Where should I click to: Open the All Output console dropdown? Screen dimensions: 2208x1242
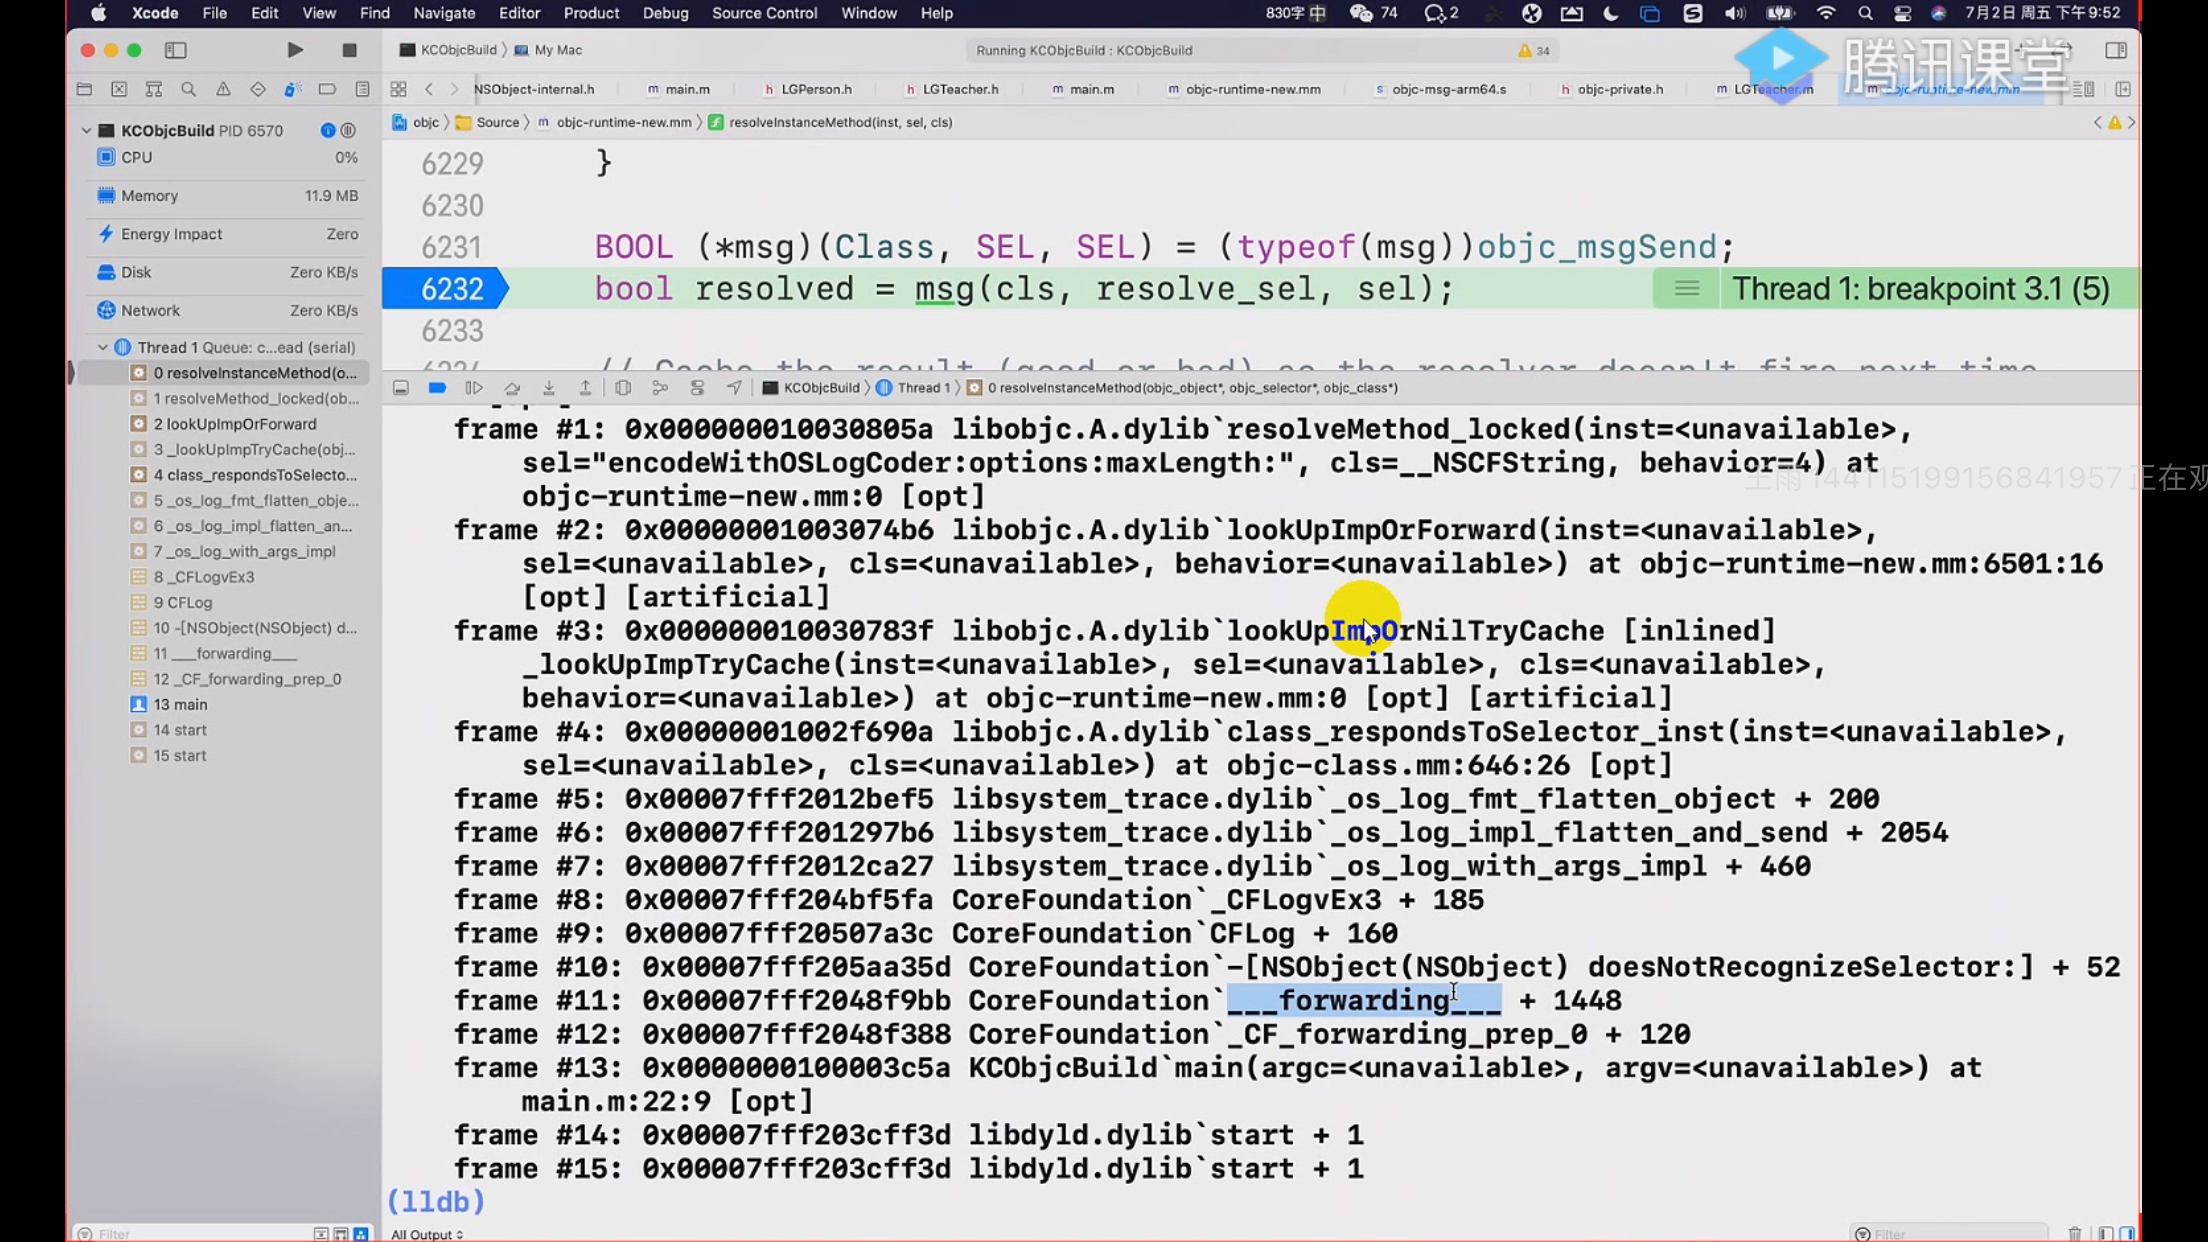pos(427,1234)
